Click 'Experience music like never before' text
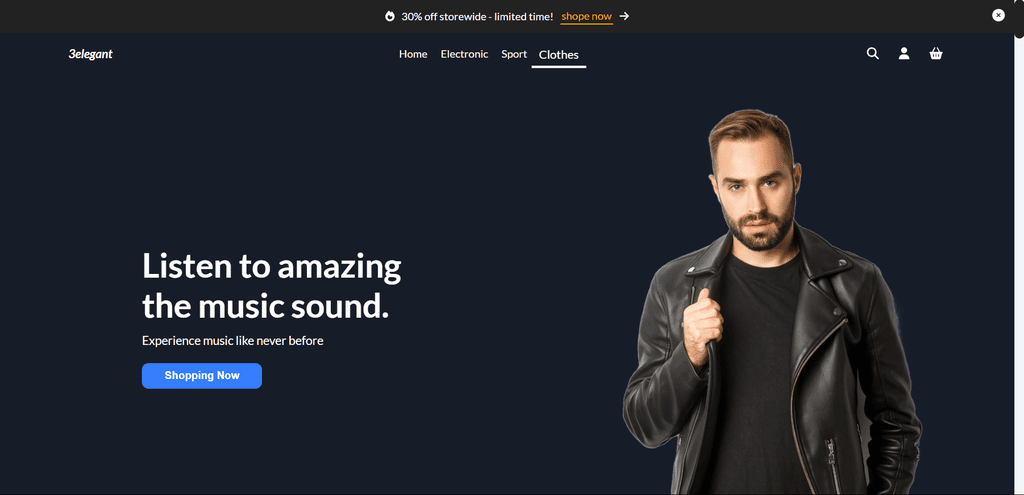 (232, 341)
